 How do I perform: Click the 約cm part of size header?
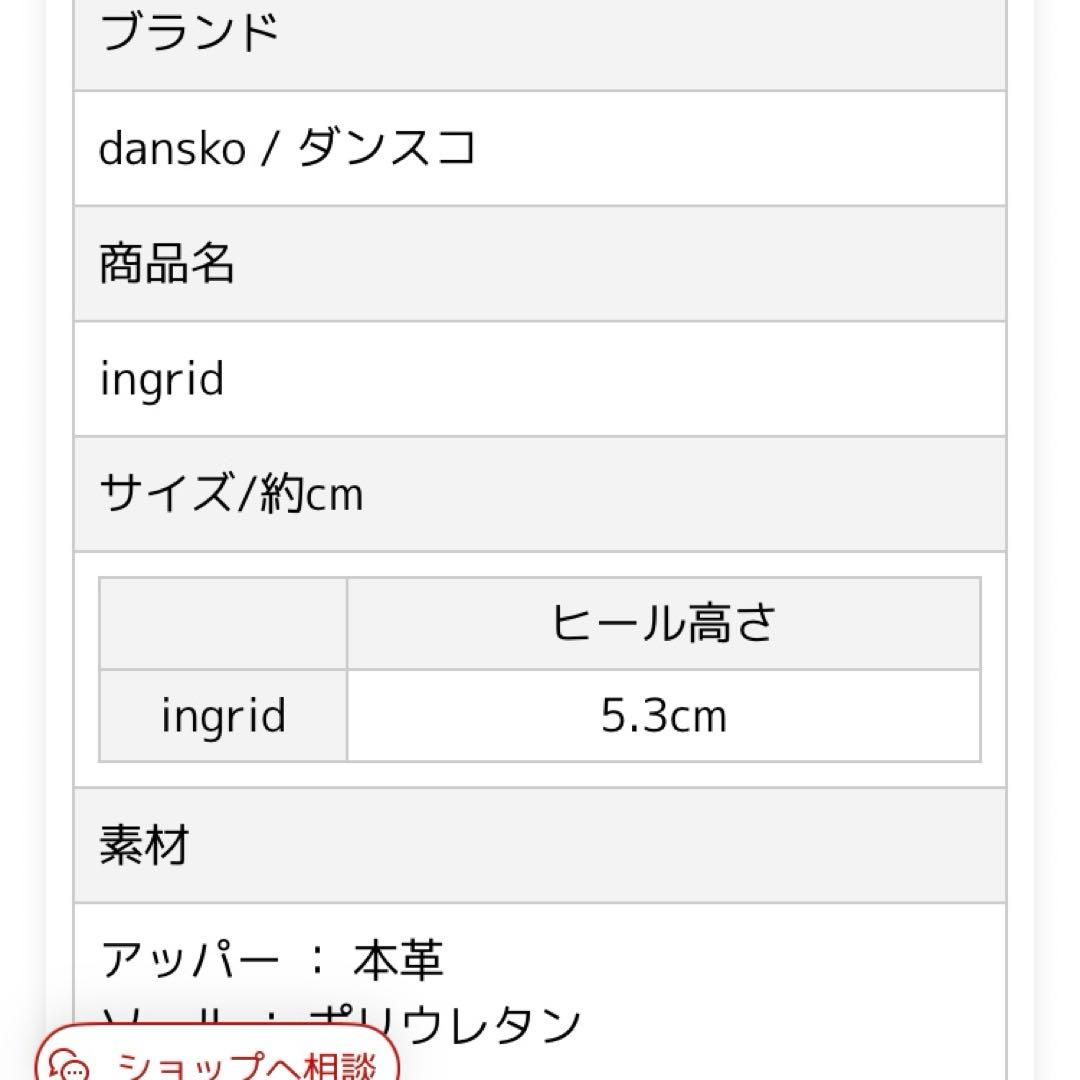point(311,494)
